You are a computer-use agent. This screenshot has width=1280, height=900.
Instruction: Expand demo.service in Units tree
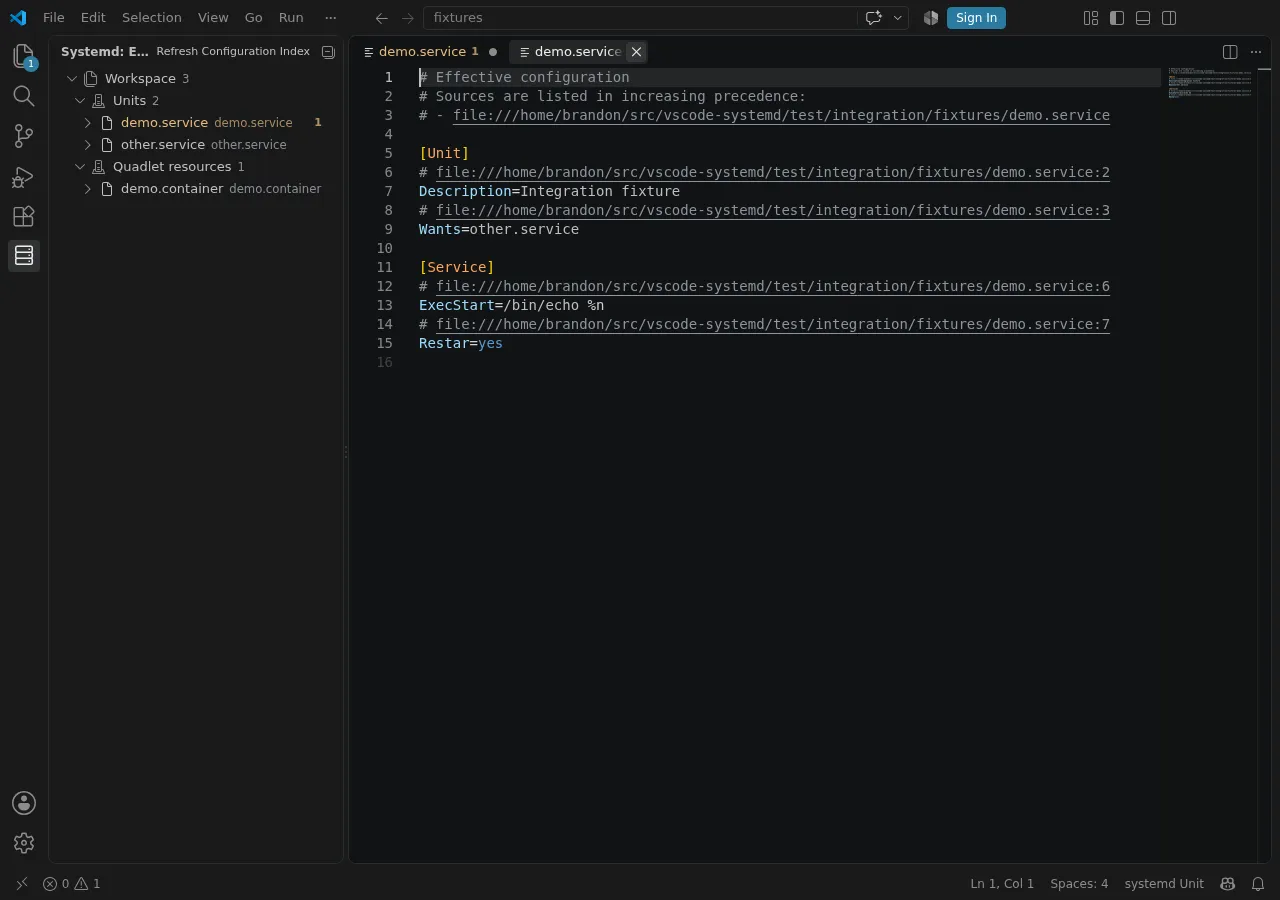click(88, 122)
